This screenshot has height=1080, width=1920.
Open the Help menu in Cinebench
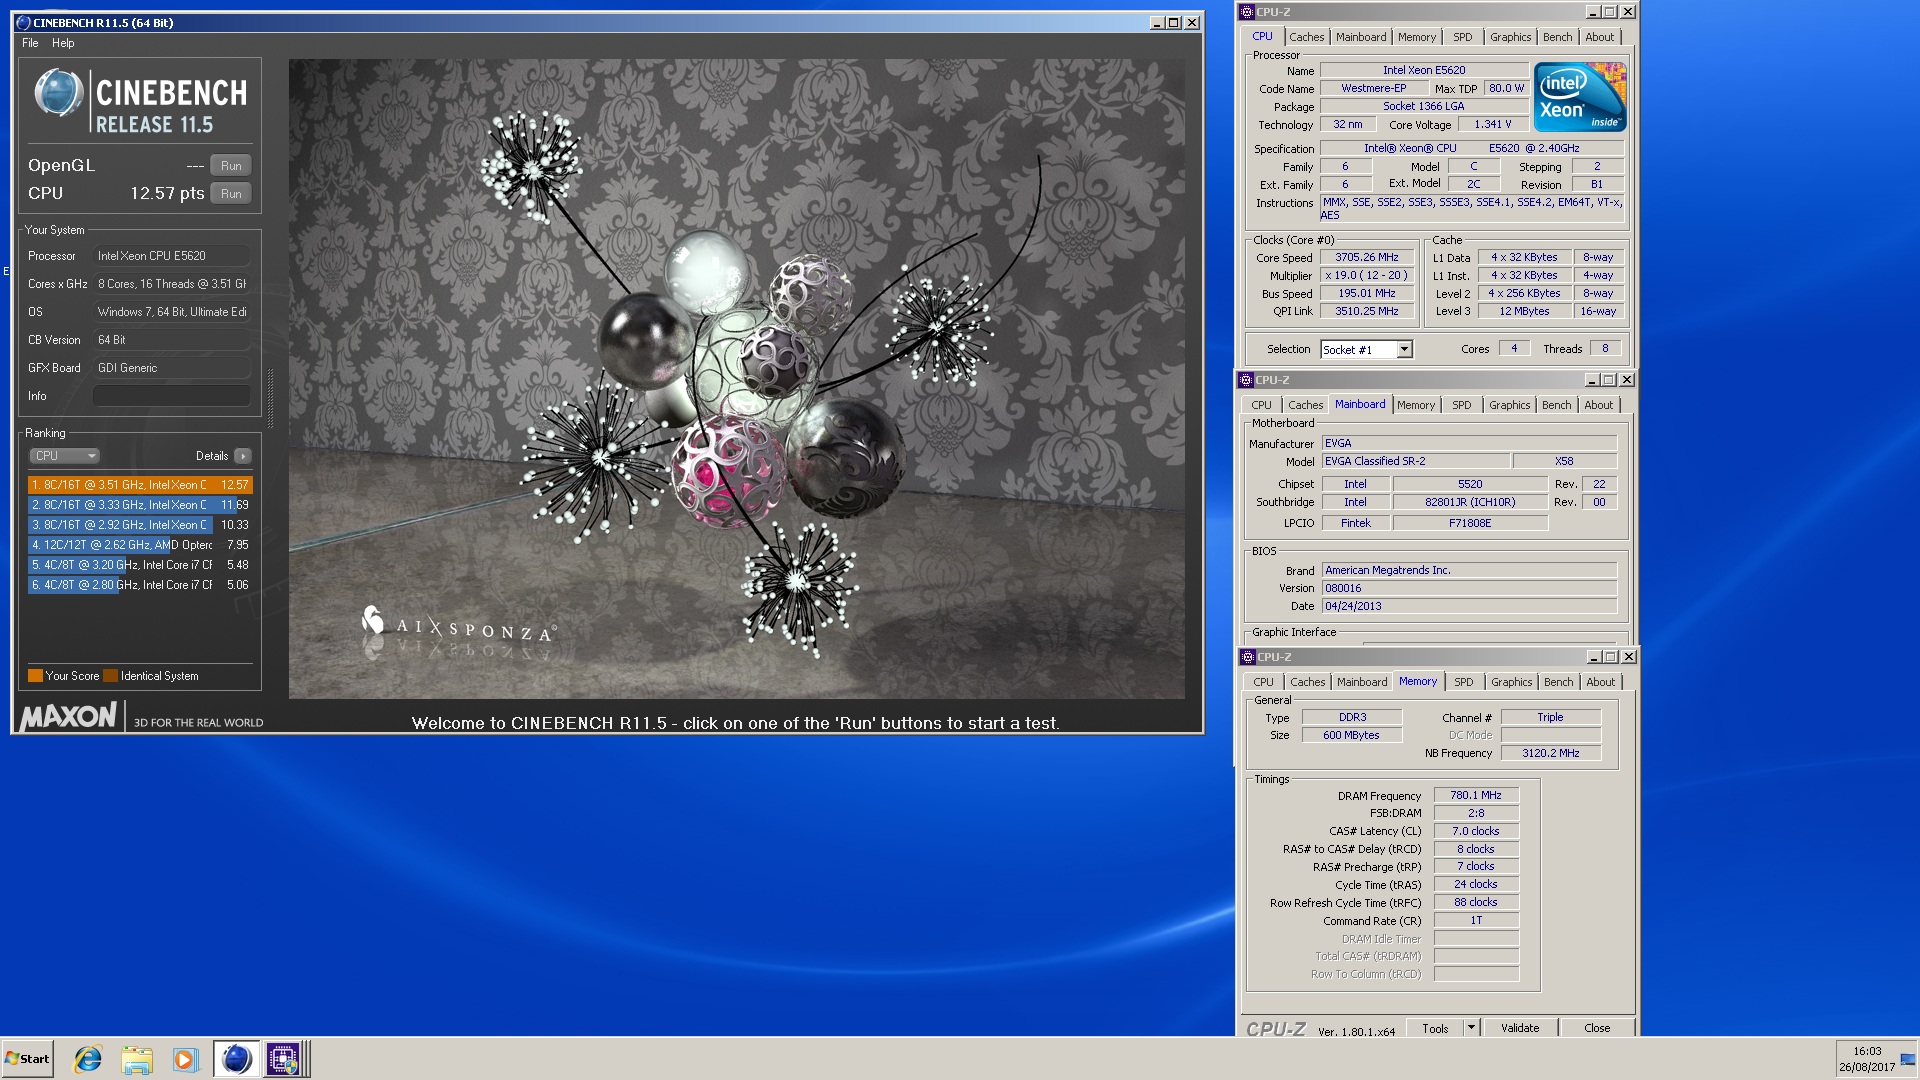pyautogui.click(x=63, y=43)
